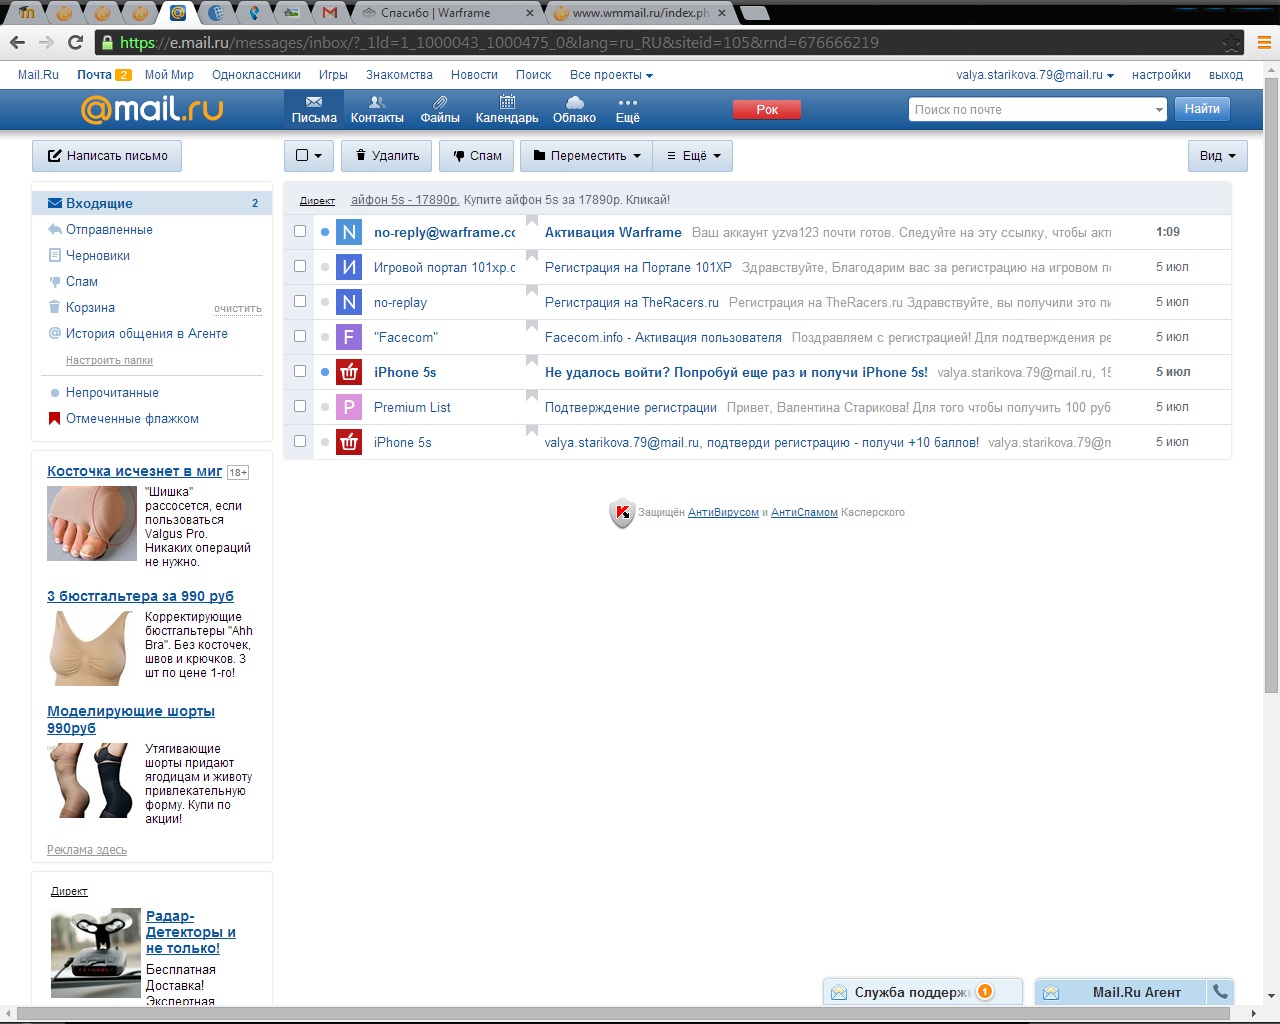
Task: Open the Переместить dropdown
Action: (x=586, y=156)
